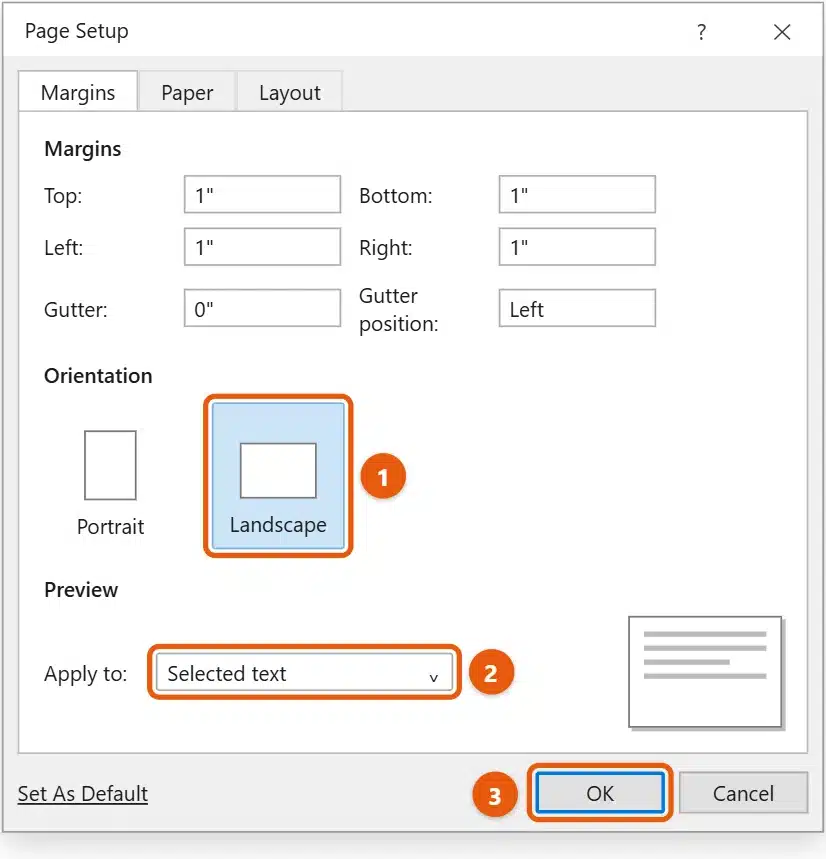Open the Gutter position box showing Left
Screen dimensions: 826x859
(577, 308)
